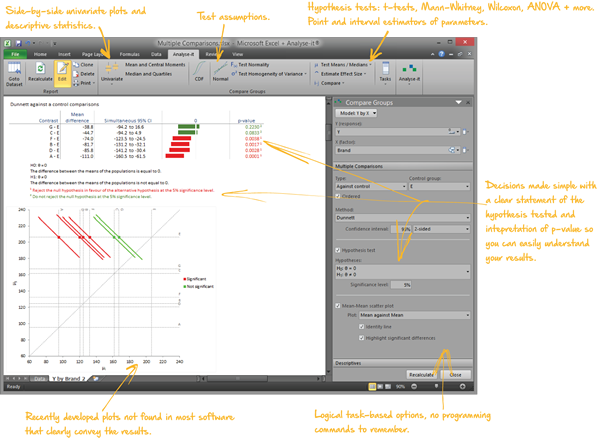This screenshot has height=438, width=600.
Task: Click the Clone report icon
Action: point(83,65)
